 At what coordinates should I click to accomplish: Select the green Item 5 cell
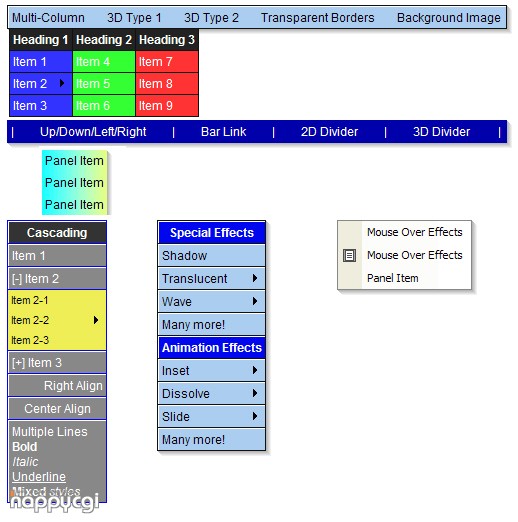(x=104, y=84)
